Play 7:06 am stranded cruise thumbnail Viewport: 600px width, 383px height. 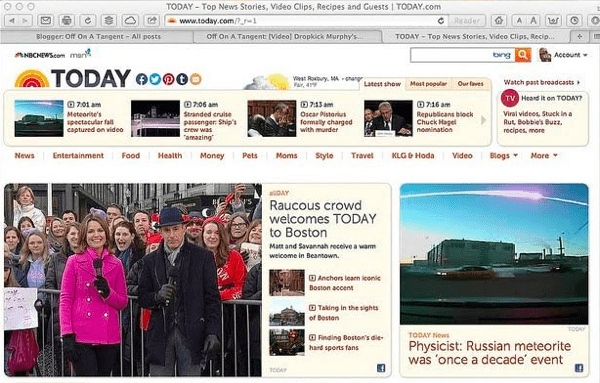(x=155, y=118)
